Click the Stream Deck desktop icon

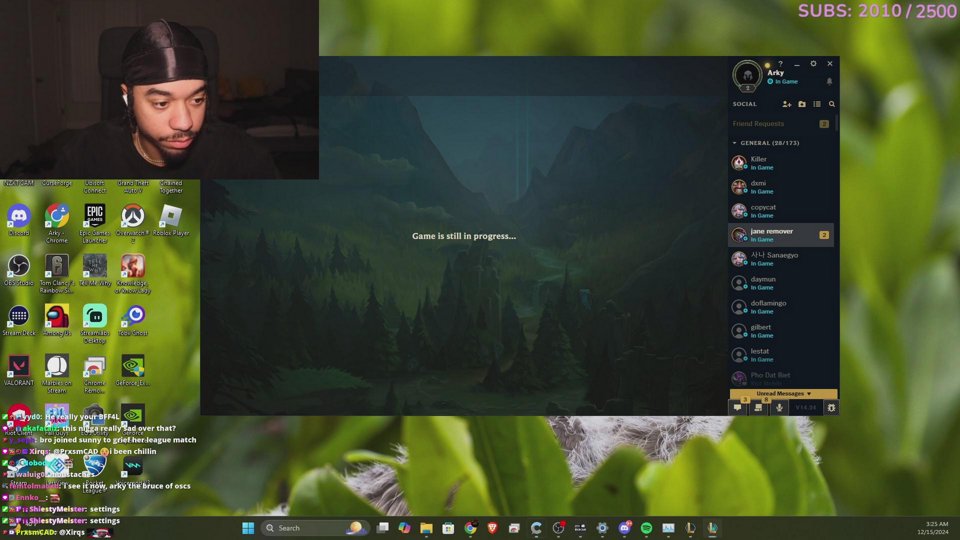click(18, 320)
